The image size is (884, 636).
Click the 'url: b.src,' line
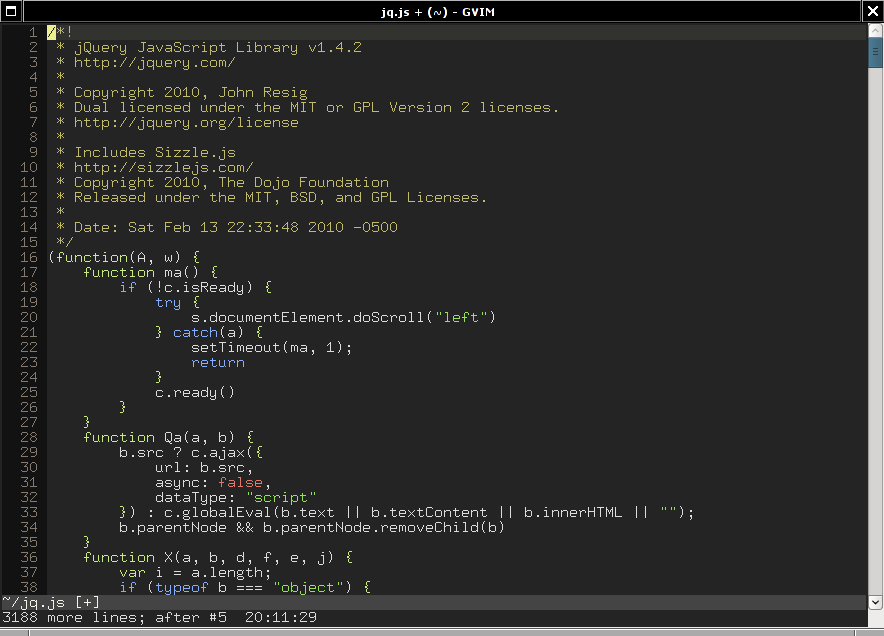(204, 467)
